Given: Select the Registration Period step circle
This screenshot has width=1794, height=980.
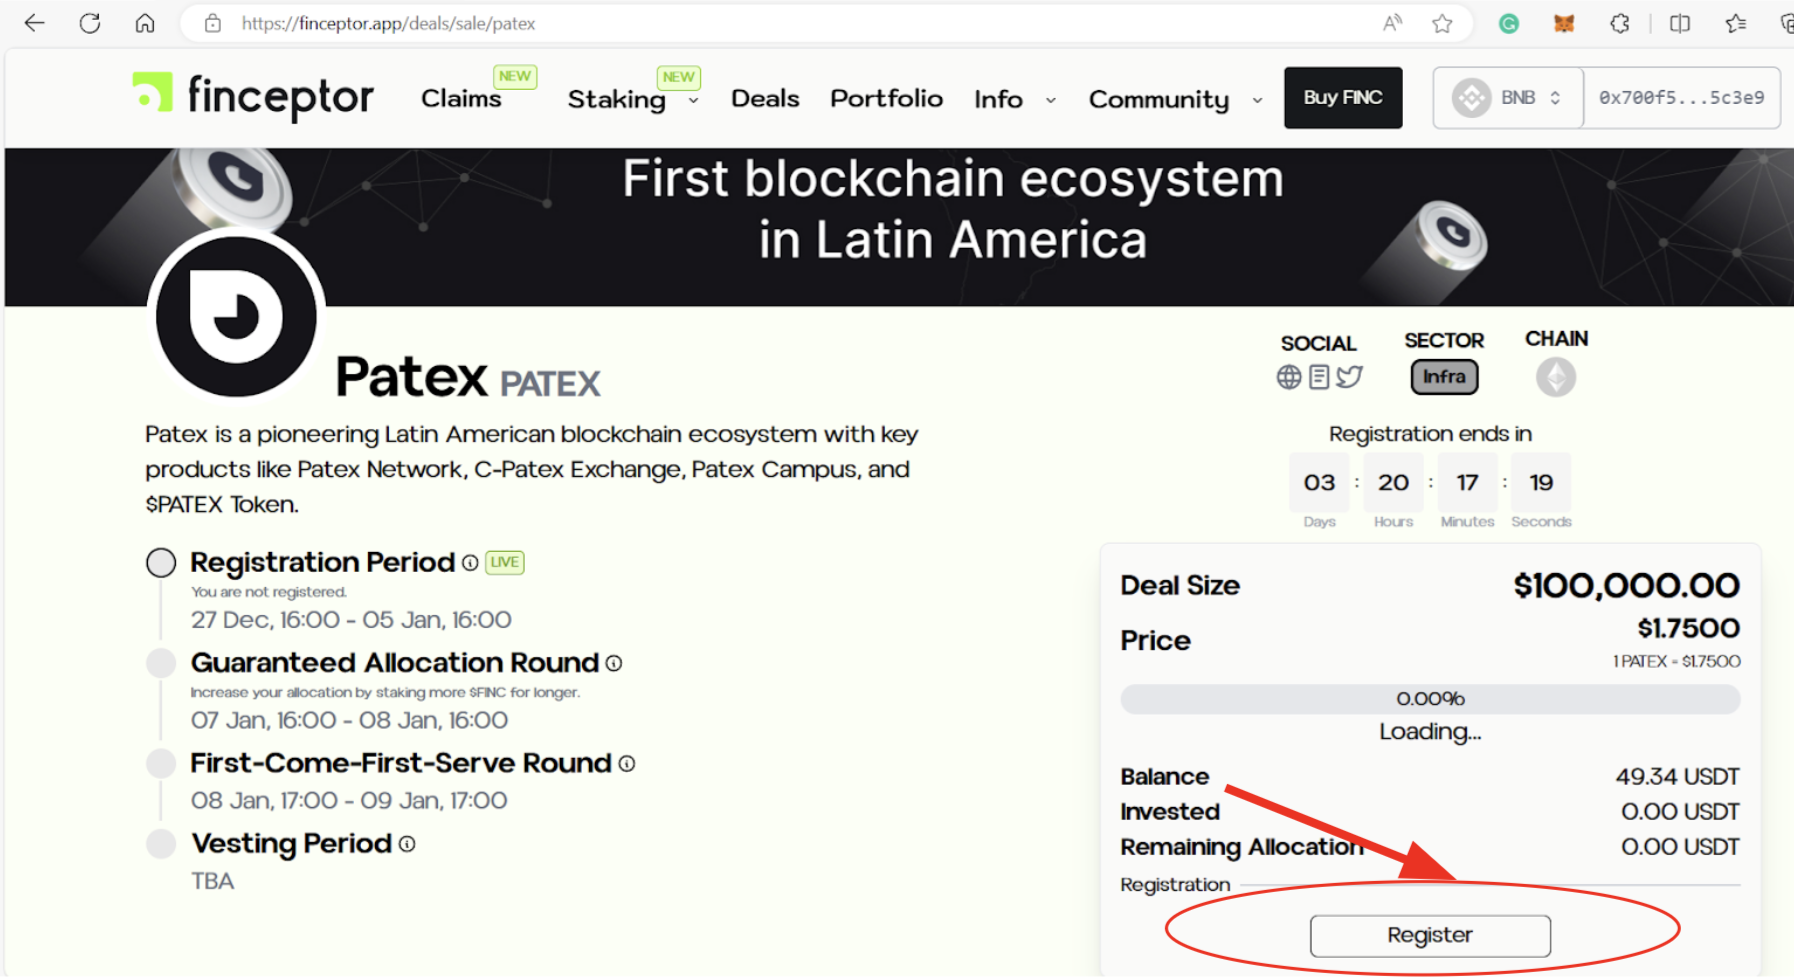Looking at the screenshot, I should [x=161, y=563].
